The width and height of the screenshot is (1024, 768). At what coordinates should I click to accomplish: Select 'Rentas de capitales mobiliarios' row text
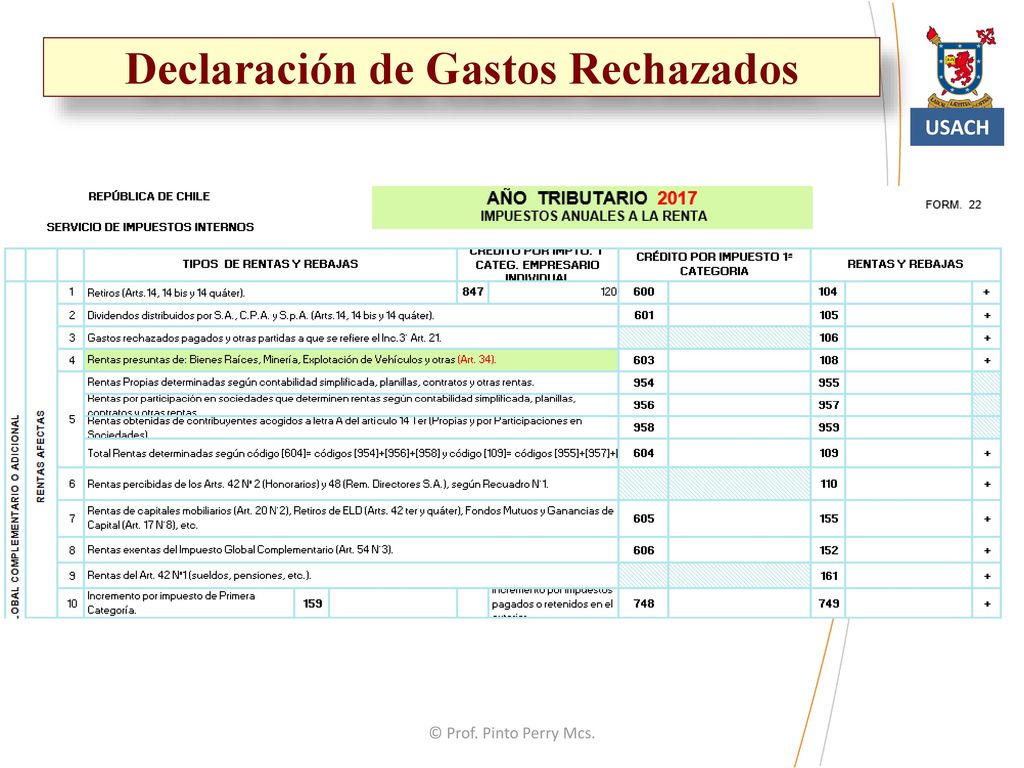tap(350, 518)
